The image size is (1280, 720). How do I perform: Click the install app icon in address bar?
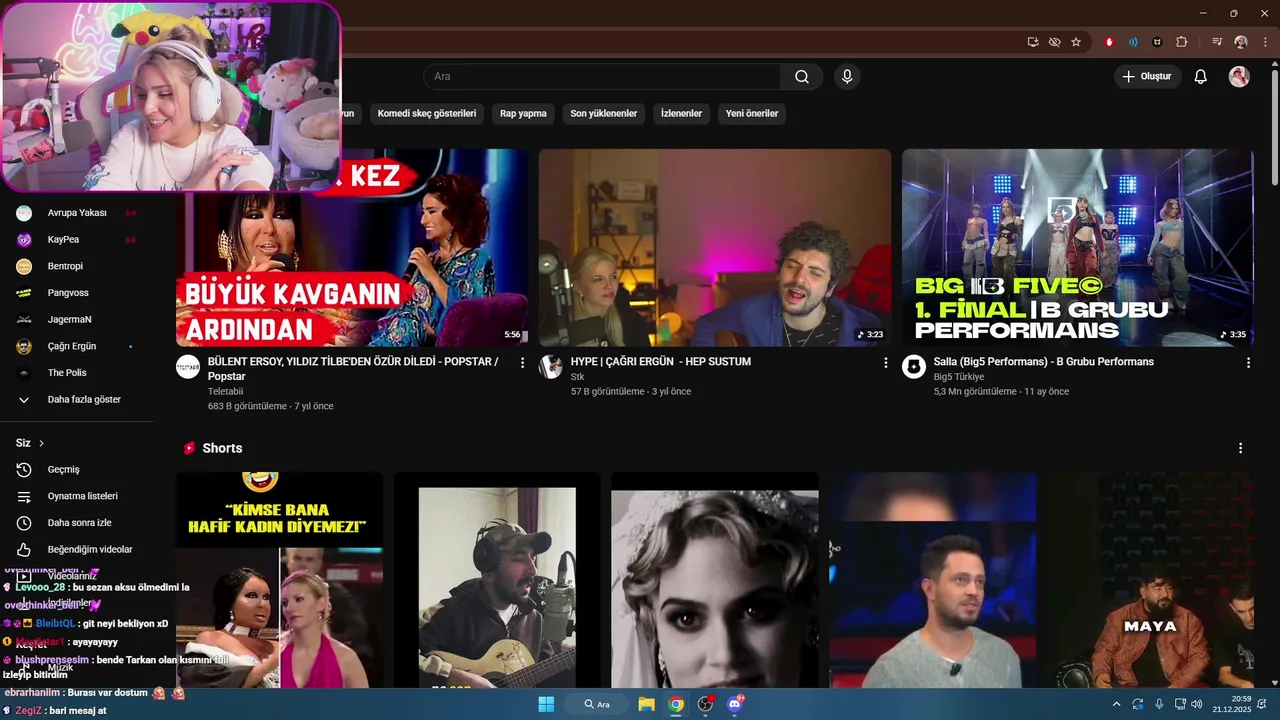1033,42
